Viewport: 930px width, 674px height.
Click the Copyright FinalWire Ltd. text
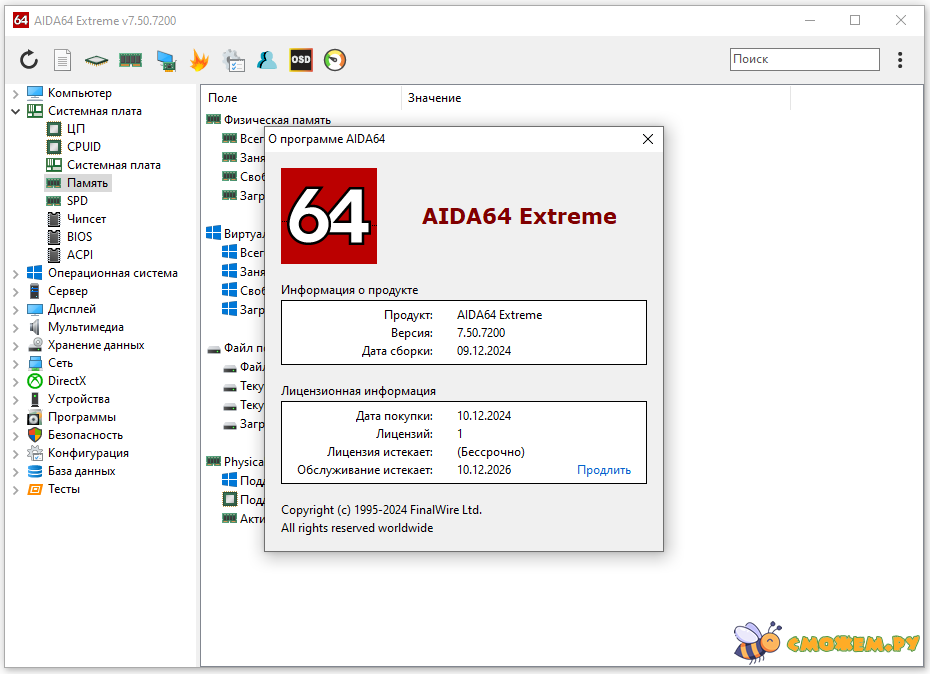coord(381,510)
